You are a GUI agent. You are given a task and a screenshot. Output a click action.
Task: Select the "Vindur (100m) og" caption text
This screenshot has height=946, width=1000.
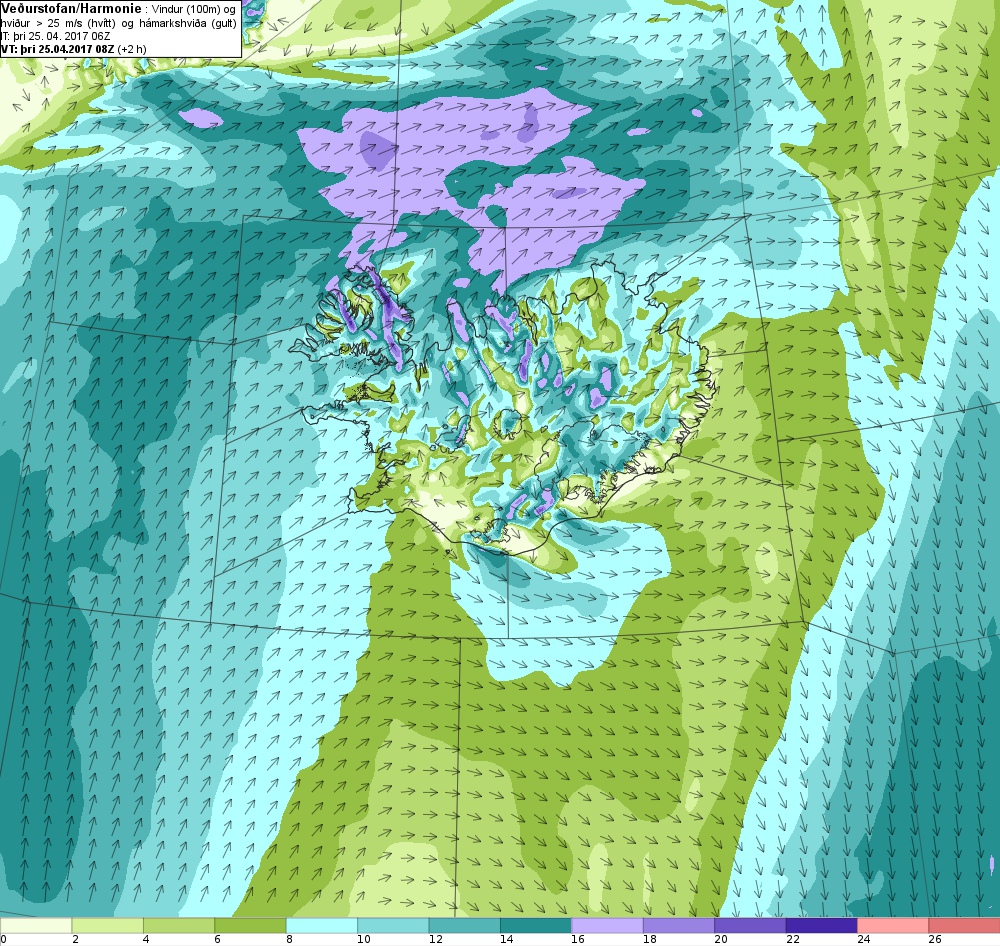click(x=193, y=10)
